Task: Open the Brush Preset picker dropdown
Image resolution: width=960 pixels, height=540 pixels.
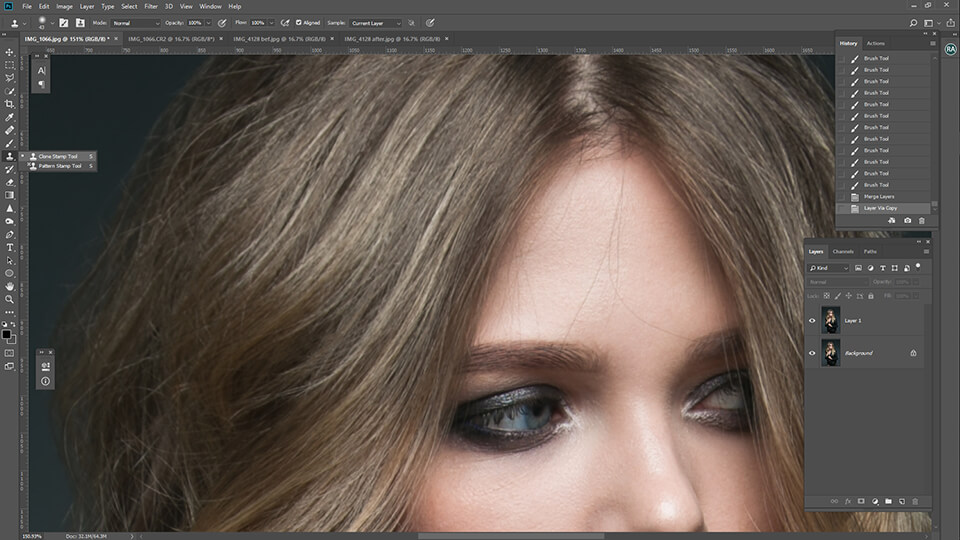Action: click(x=53, y=23)
